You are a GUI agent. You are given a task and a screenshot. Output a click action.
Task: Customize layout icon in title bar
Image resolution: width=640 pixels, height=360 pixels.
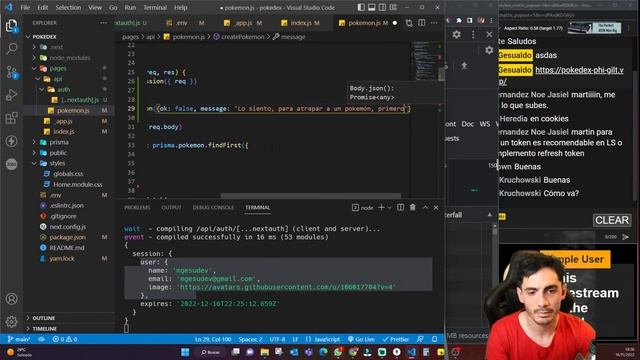point(393,7)
